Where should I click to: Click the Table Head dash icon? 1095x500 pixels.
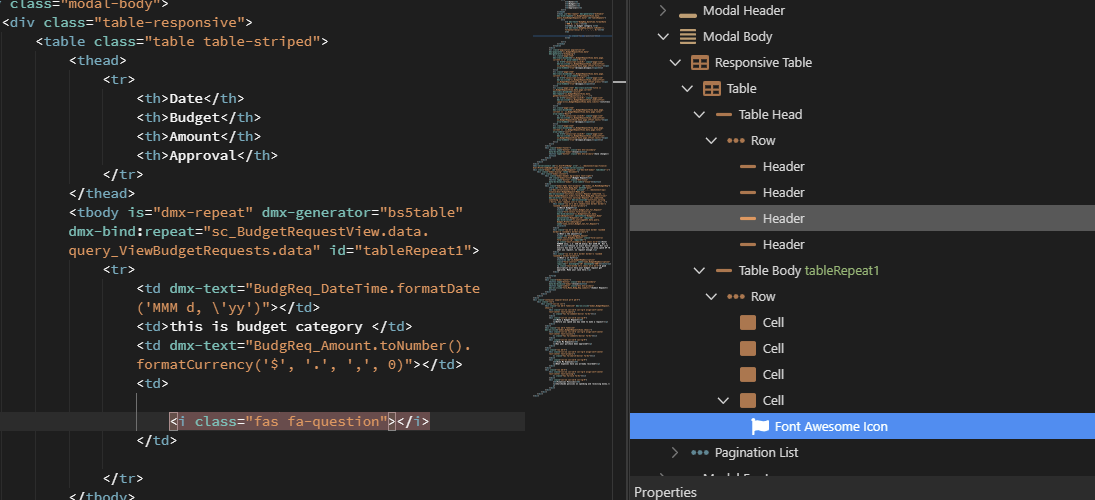point(724,115)
